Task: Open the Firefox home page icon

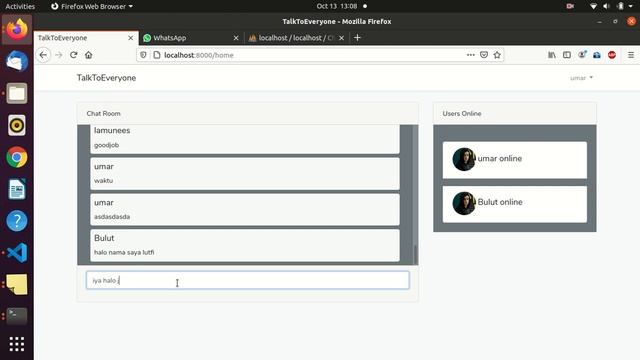Action: [89, 55]
